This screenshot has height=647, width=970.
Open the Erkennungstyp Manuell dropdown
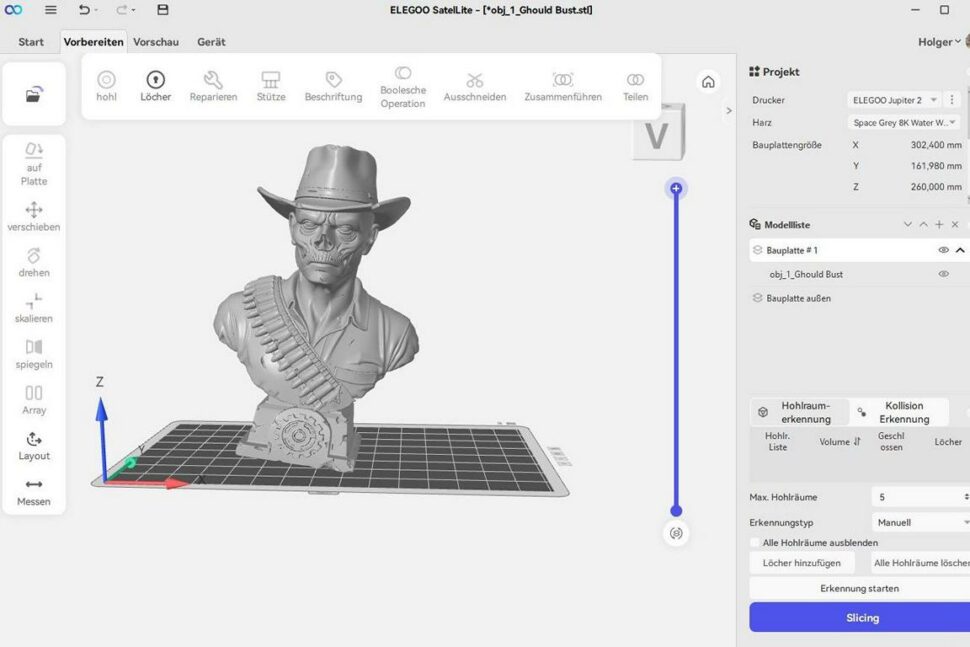click(921, 522)
